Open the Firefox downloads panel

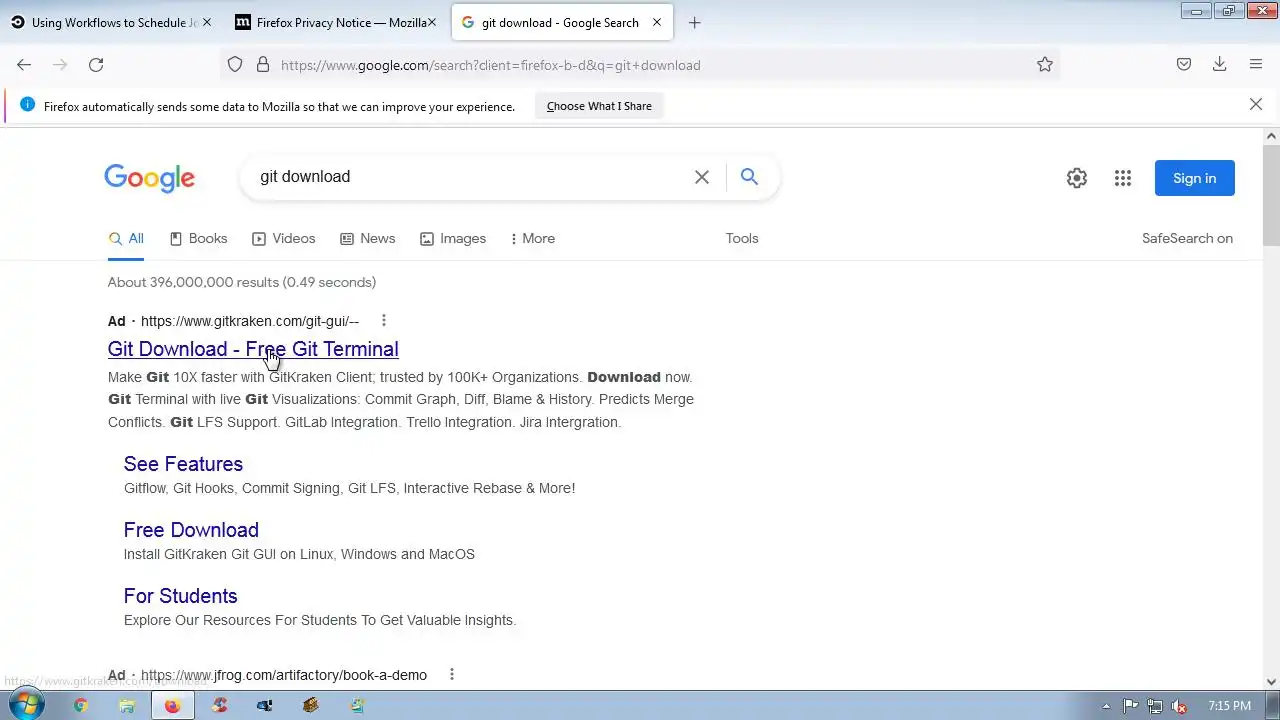(x=1220, y=65)
